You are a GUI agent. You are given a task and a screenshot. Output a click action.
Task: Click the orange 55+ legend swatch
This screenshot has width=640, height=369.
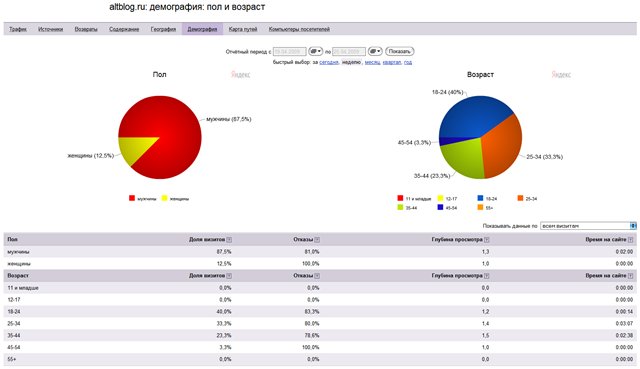[x=480, y=207]
